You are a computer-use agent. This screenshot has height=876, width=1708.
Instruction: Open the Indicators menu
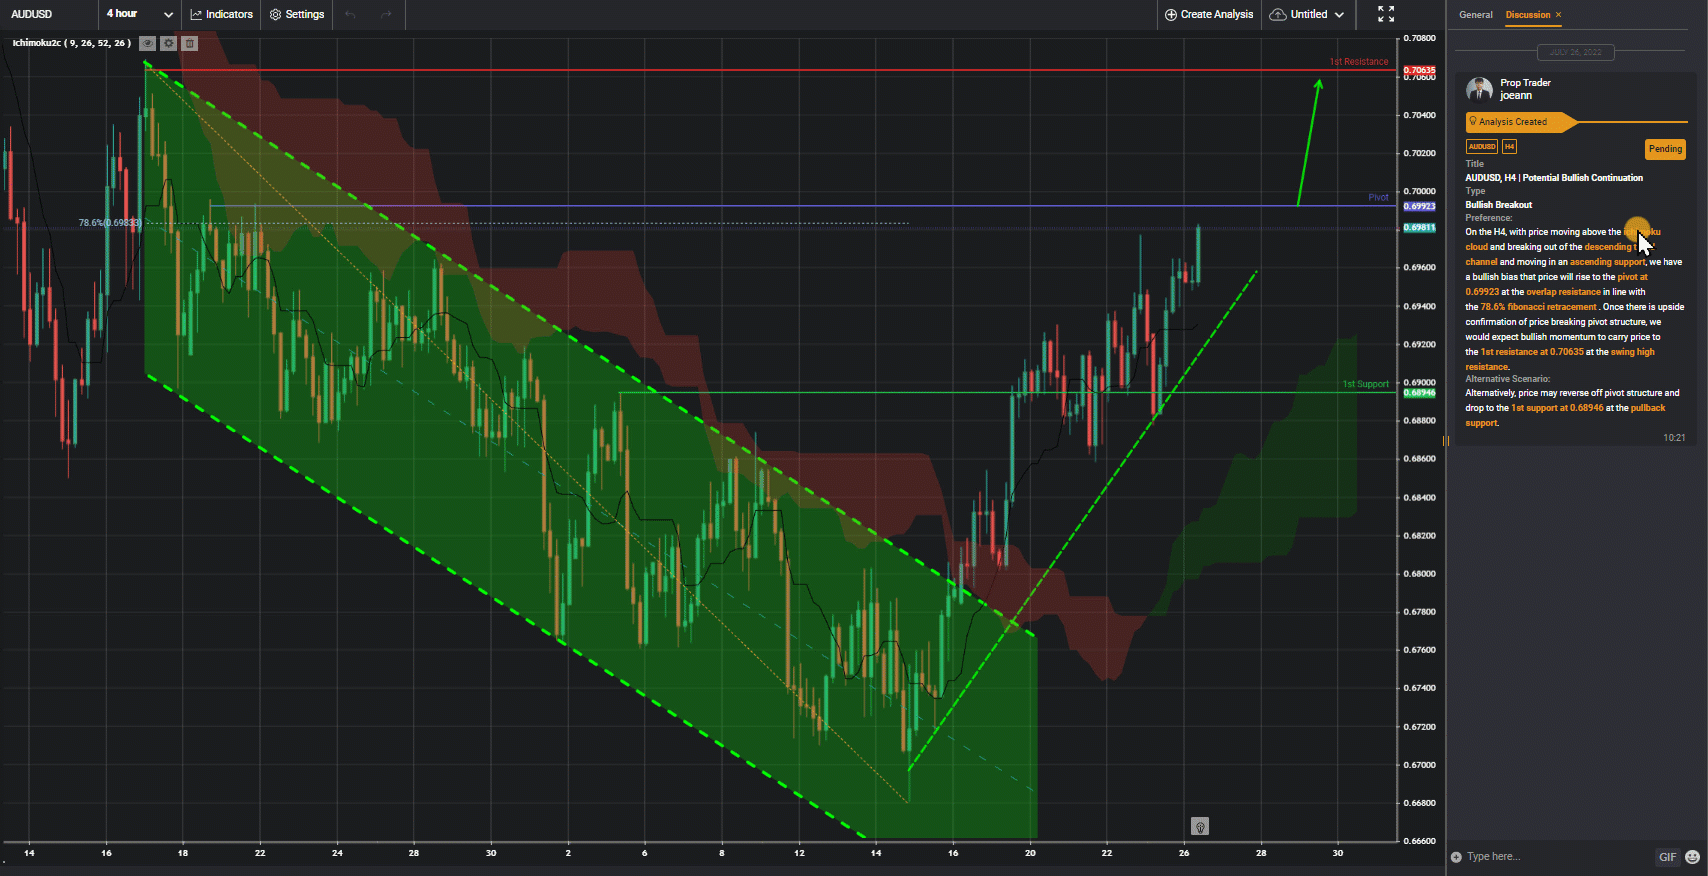pyautogui.click(x=221, y=14)
